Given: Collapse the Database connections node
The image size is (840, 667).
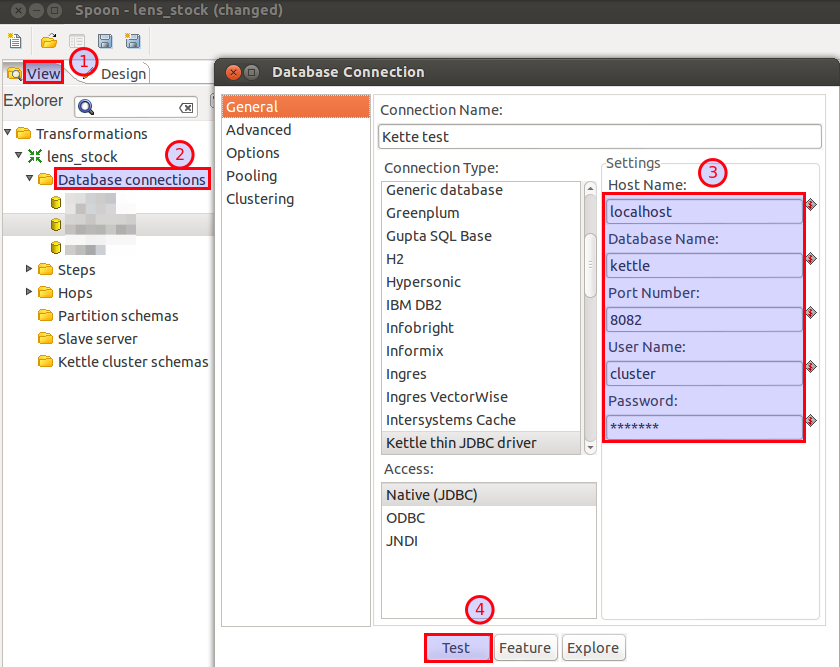Looking at the screenshot, I should (x=29, y=178).
